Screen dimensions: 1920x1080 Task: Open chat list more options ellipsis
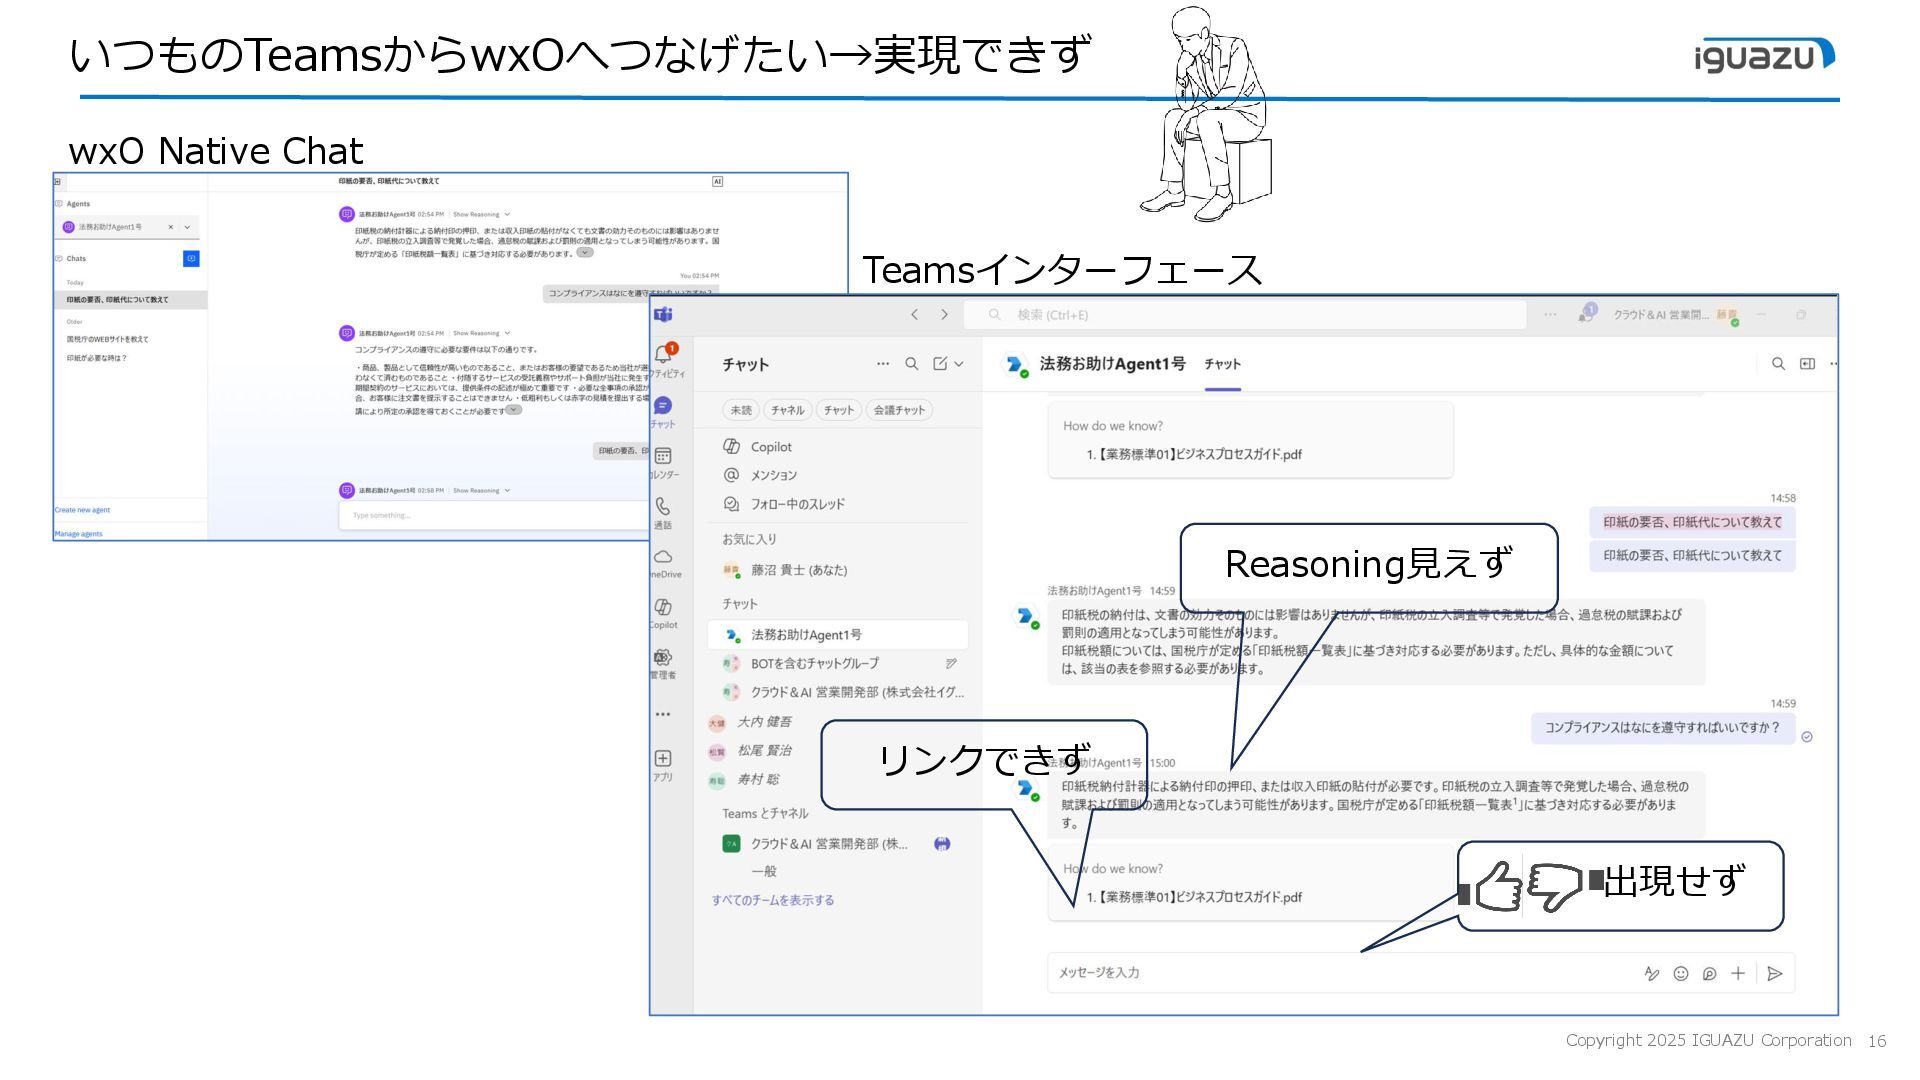pyautogui.click(x=883, y=364)
